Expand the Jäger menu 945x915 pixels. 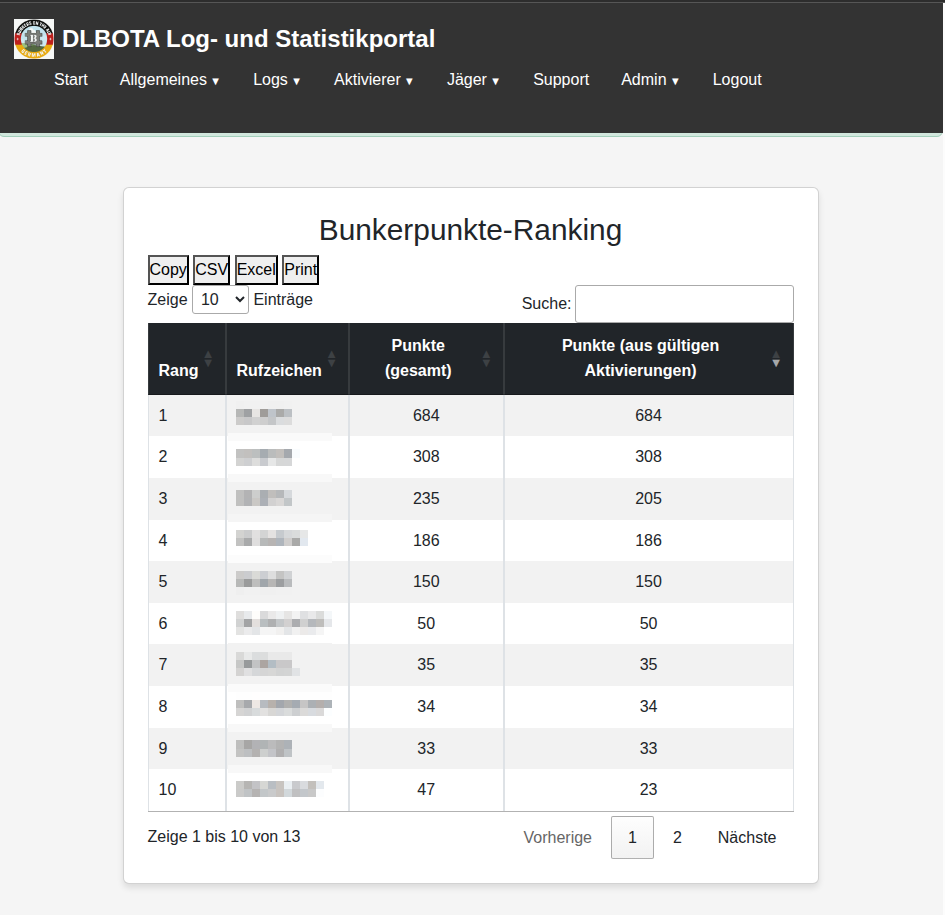click(x=473, y=80)
